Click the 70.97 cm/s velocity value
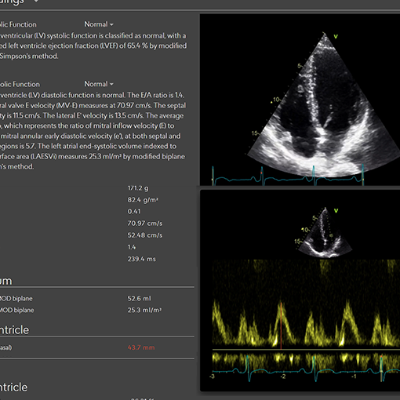The height and width of the screenshot is (400, 400). 145,223
